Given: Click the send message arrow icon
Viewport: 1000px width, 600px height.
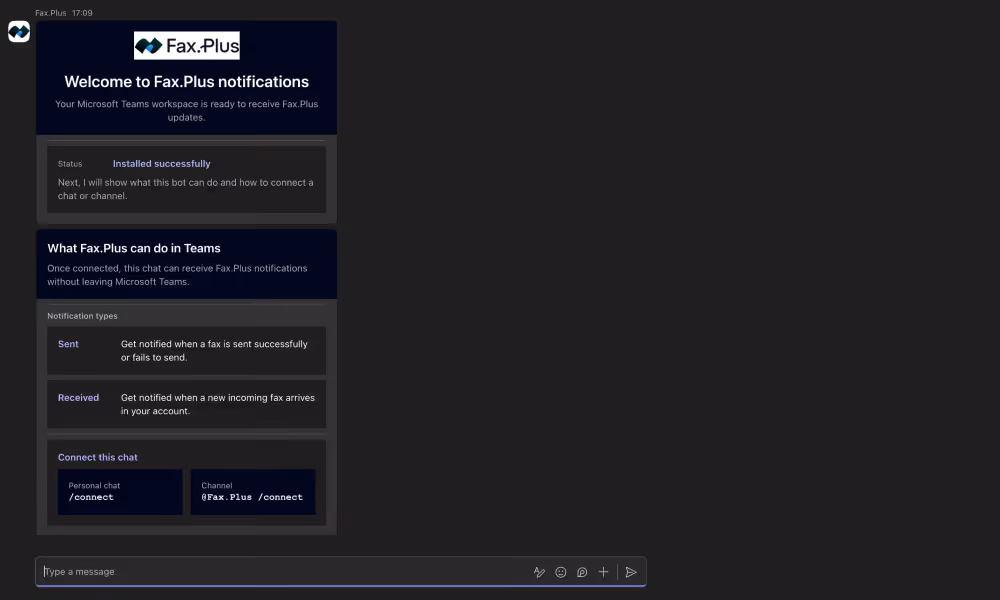Looking at the screenshot, I should click(631, 572).
